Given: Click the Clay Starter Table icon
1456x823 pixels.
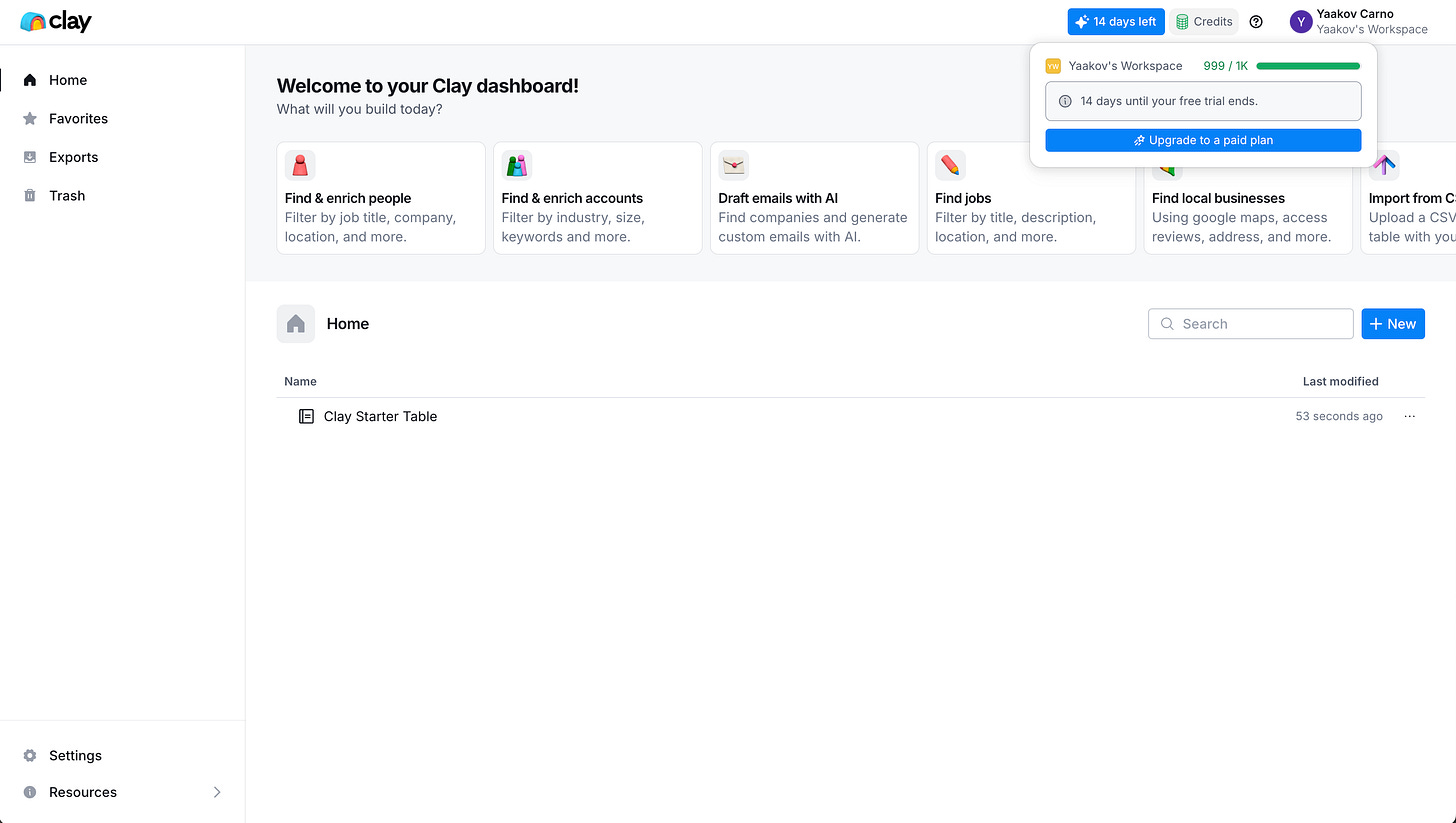Looking at the screenshot, I should pyautogui.click(x=307, y=416).
